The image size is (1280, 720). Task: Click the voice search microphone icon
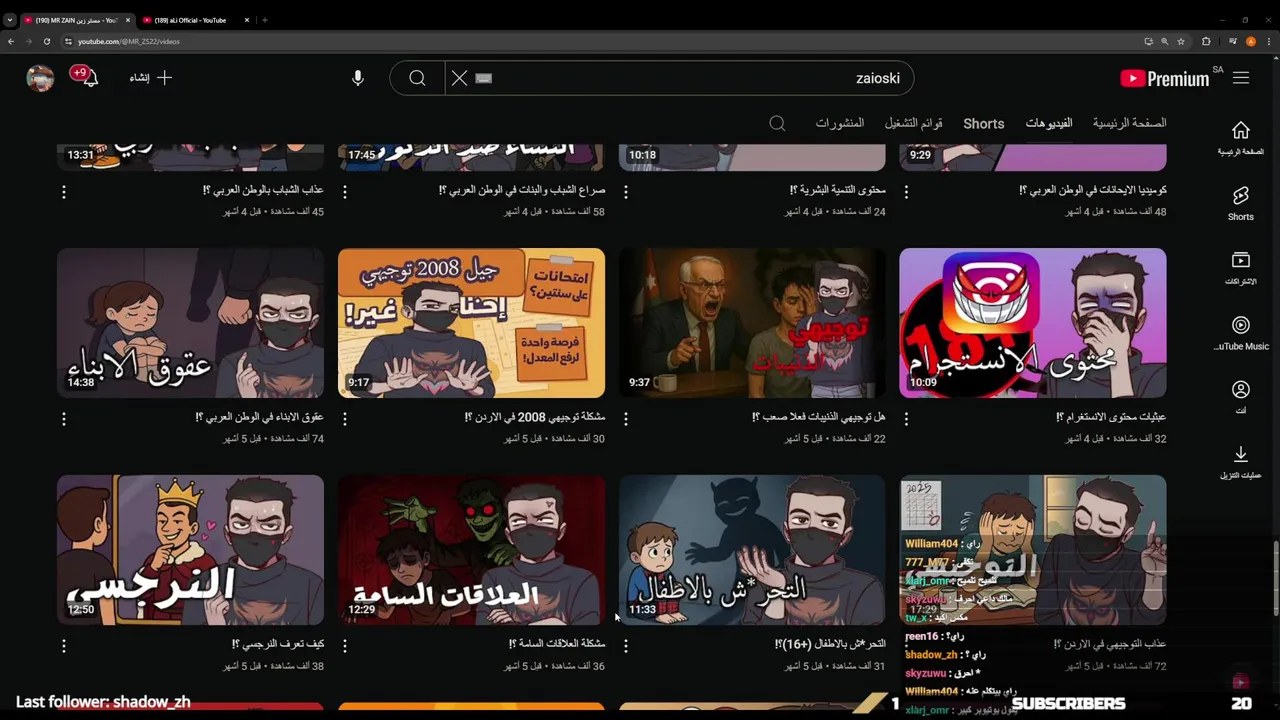click(x=358, y=78)
